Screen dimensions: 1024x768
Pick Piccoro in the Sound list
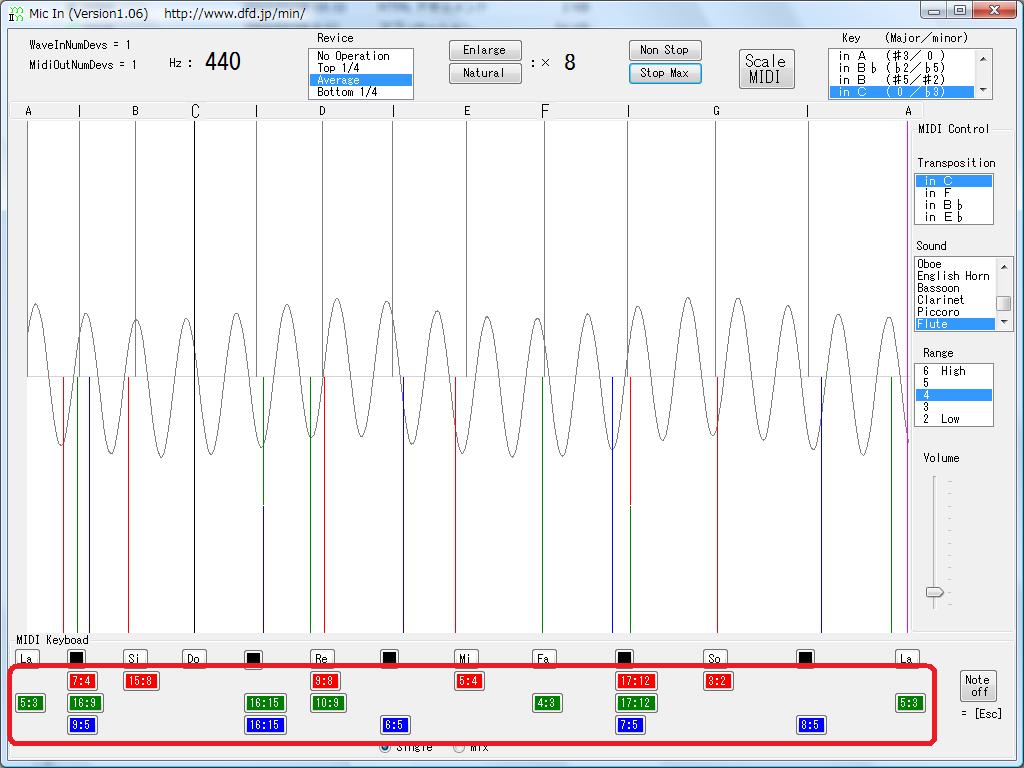point(955,312)
